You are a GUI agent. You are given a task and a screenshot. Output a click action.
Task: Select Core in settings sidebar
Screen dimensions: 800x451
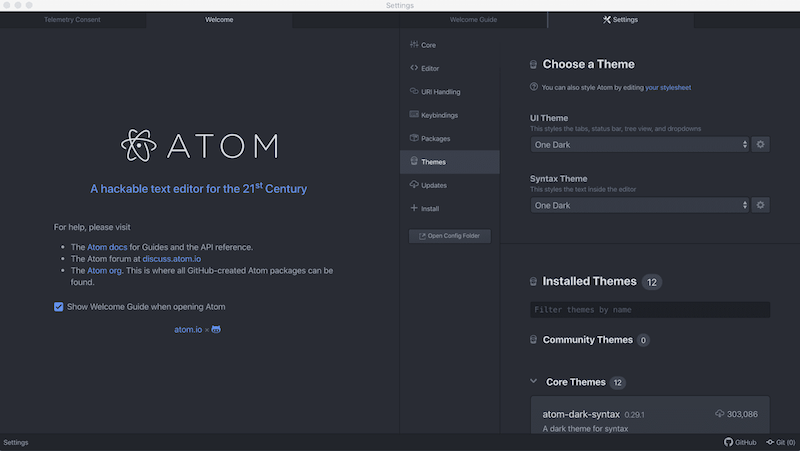[x=428, y=45]
